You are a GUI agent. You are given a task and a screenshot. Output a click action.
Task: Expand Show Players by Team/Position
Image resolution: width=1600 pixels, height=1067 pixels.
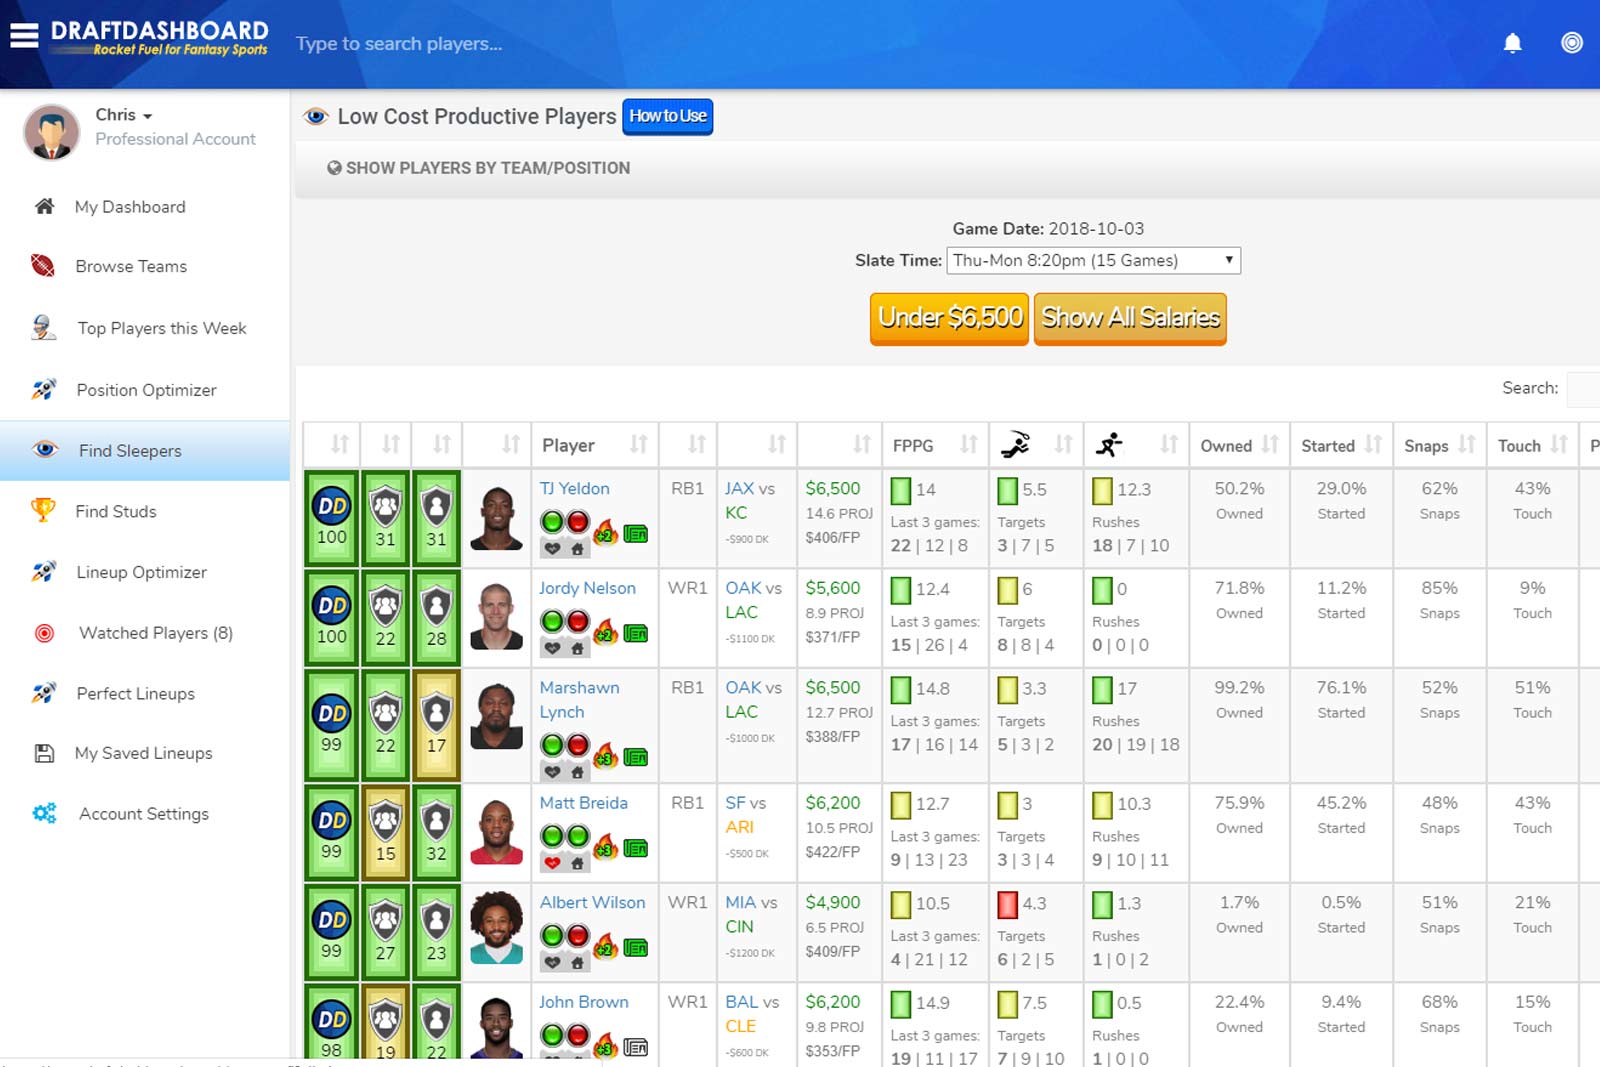(x=478, y=168)
